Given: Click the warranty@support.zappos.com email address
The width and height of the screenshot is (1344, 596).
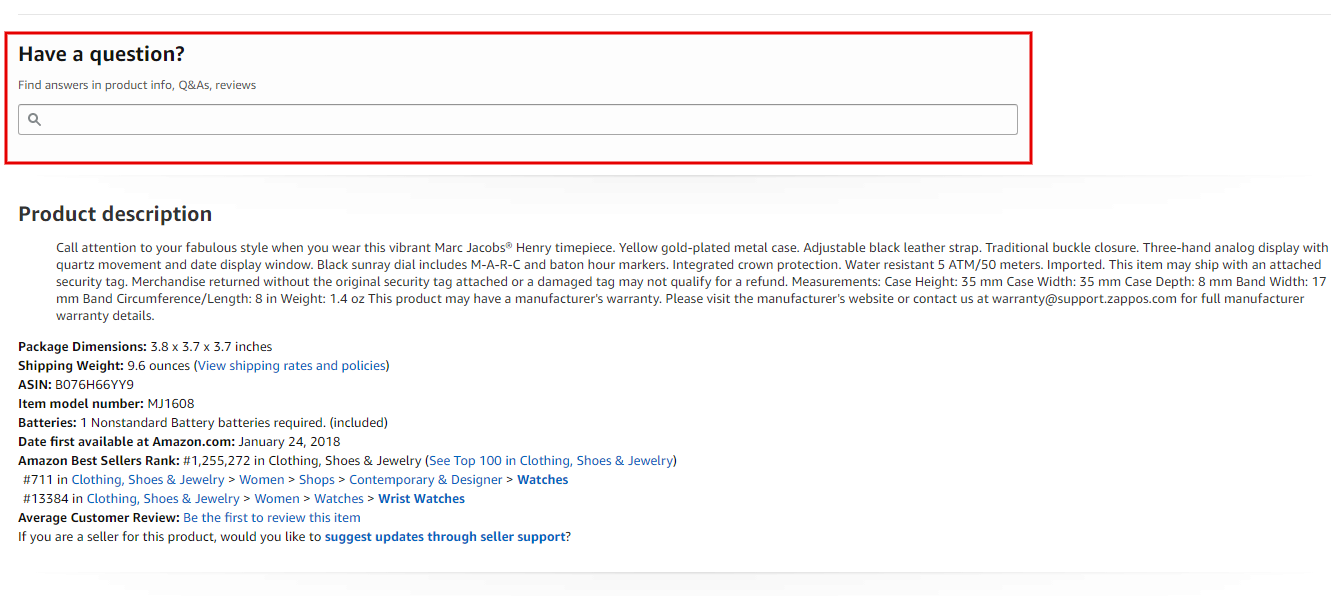Looking at the screenshot, I should pos(1084,299).
